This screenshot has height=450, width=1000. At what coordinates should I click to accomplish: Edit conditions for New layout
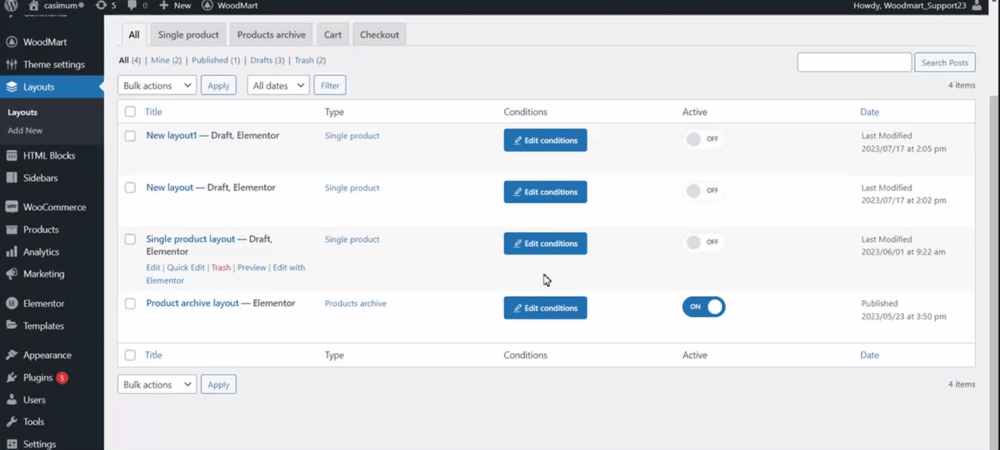[545, 192]
